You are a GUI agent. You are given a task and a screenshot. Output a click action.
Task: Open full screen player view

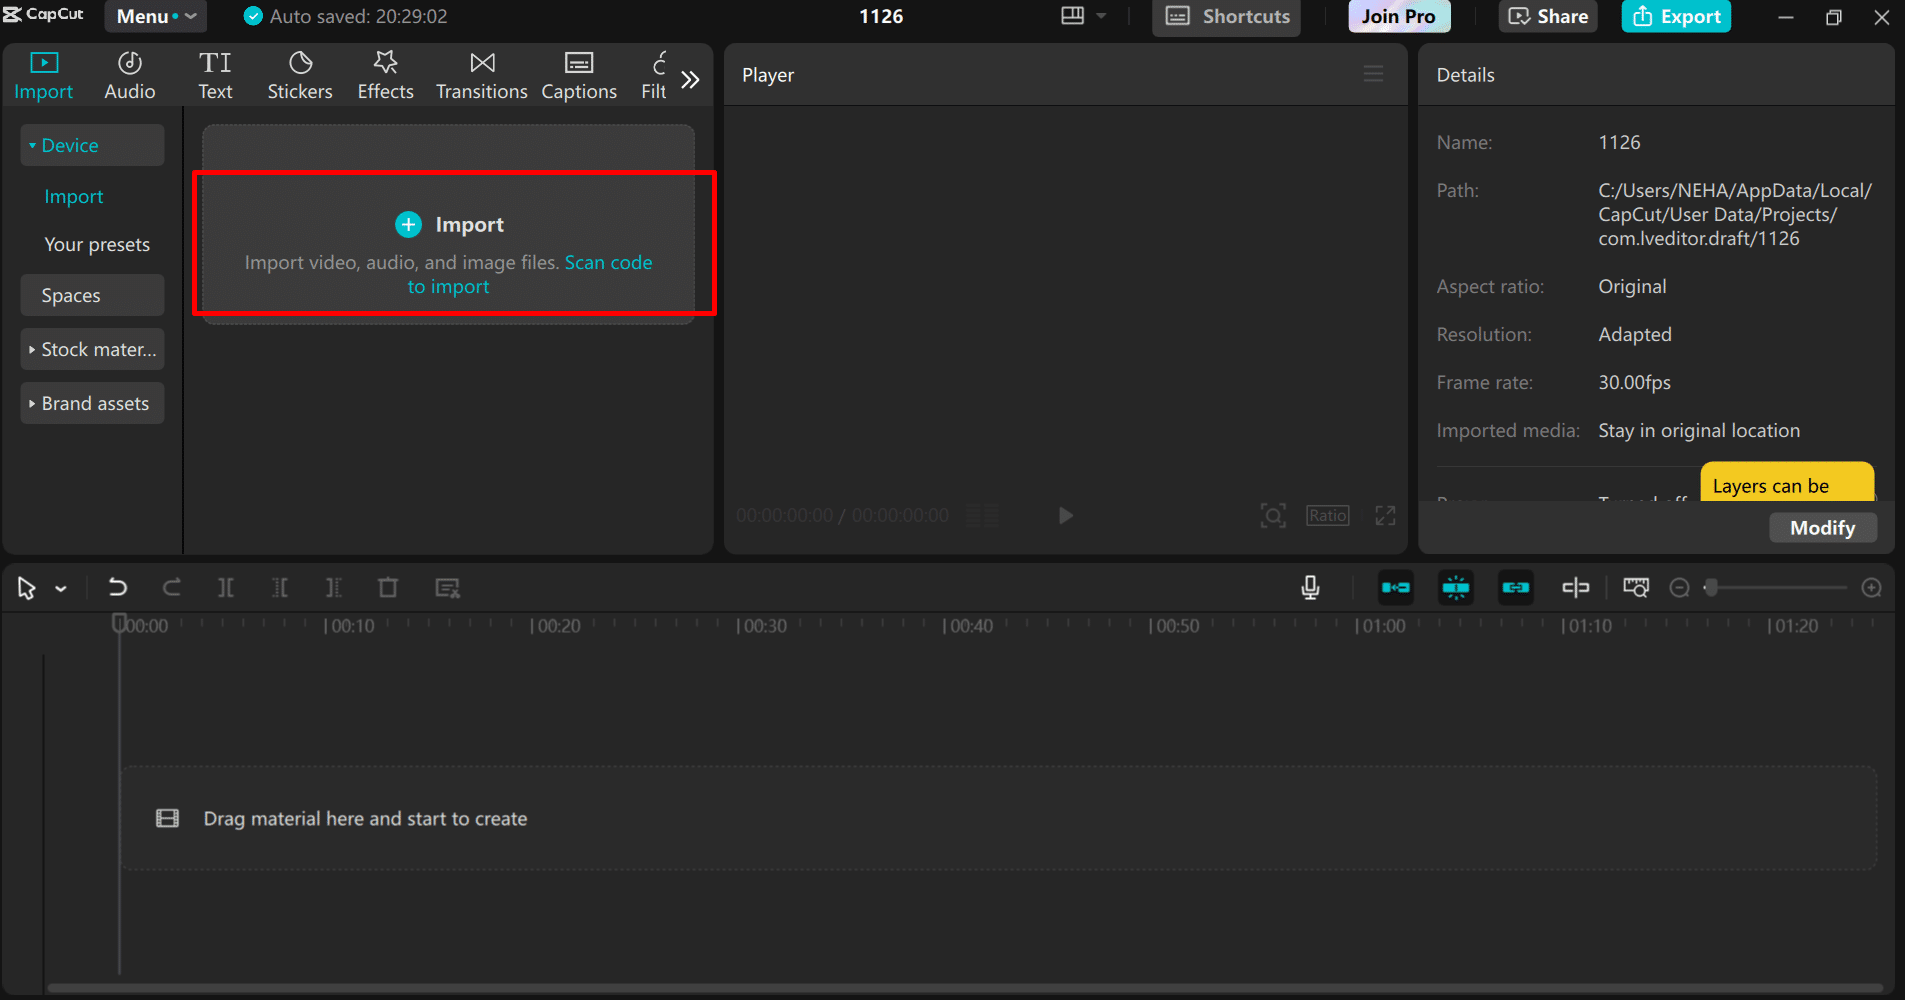click(x=1385, y=516)
